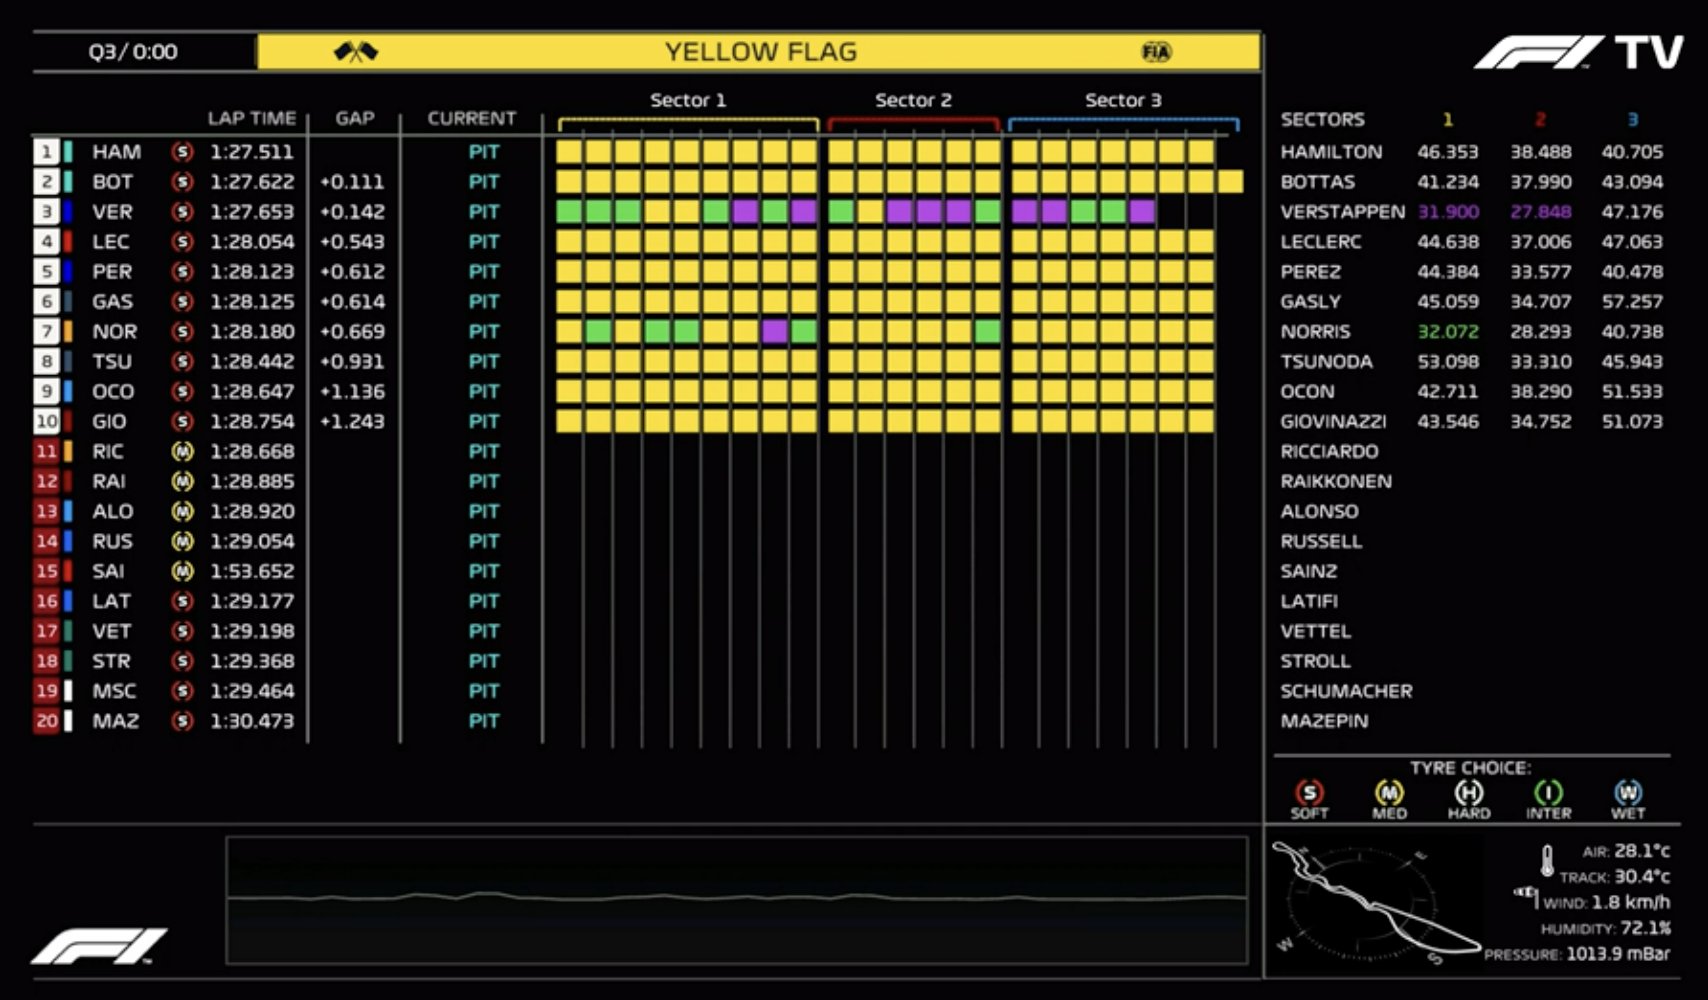Click the TYRE CHOICE label
Image resolution: width=1708 pixels, height=1000 pixels.
click(1470, 768)
